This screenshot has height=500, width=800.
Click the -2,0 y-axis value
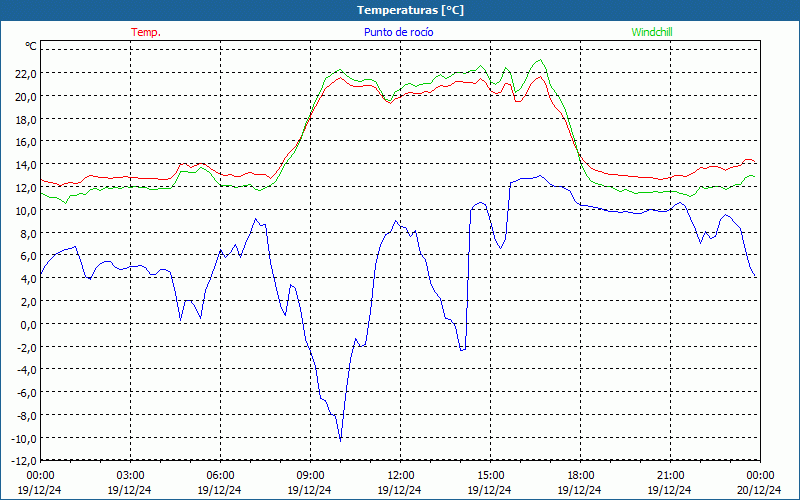(x=27, y=347)
